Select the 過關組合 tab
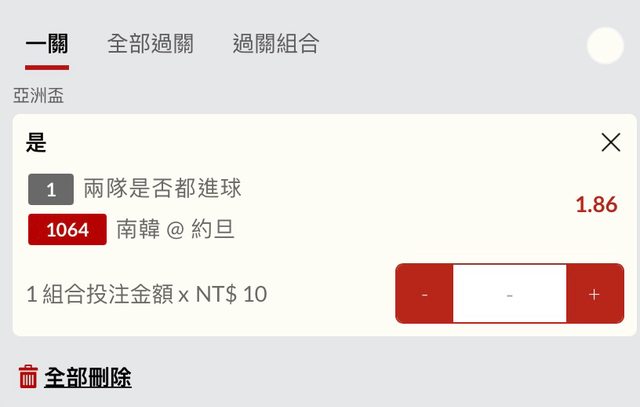Screen dimensions: 640x407 (275, 44)
